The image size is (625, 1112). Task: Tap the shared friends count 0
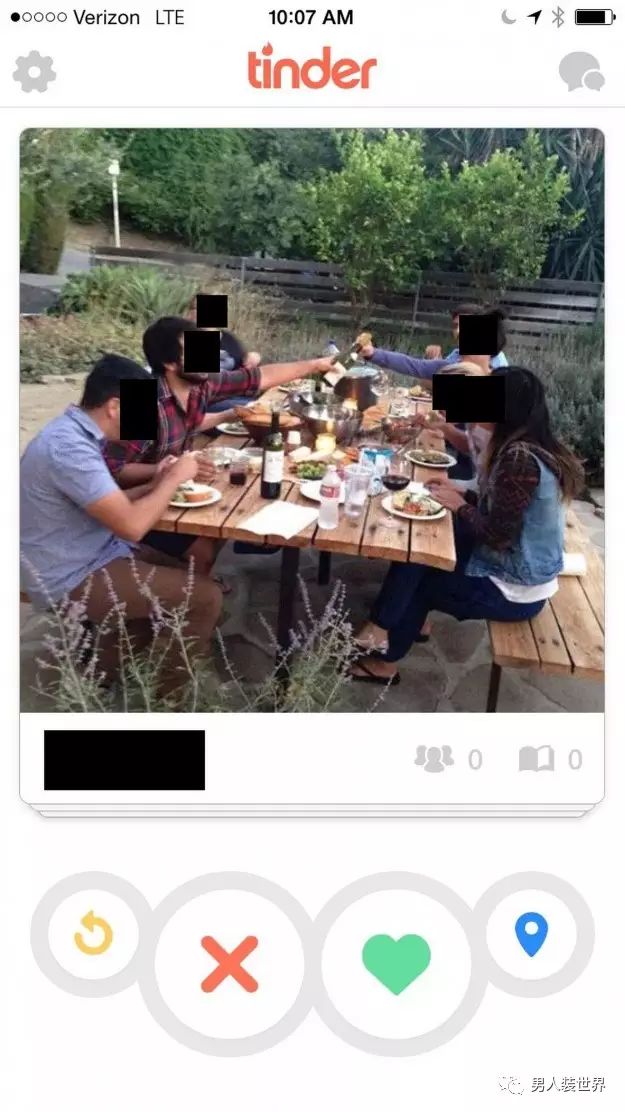point(475,760)
